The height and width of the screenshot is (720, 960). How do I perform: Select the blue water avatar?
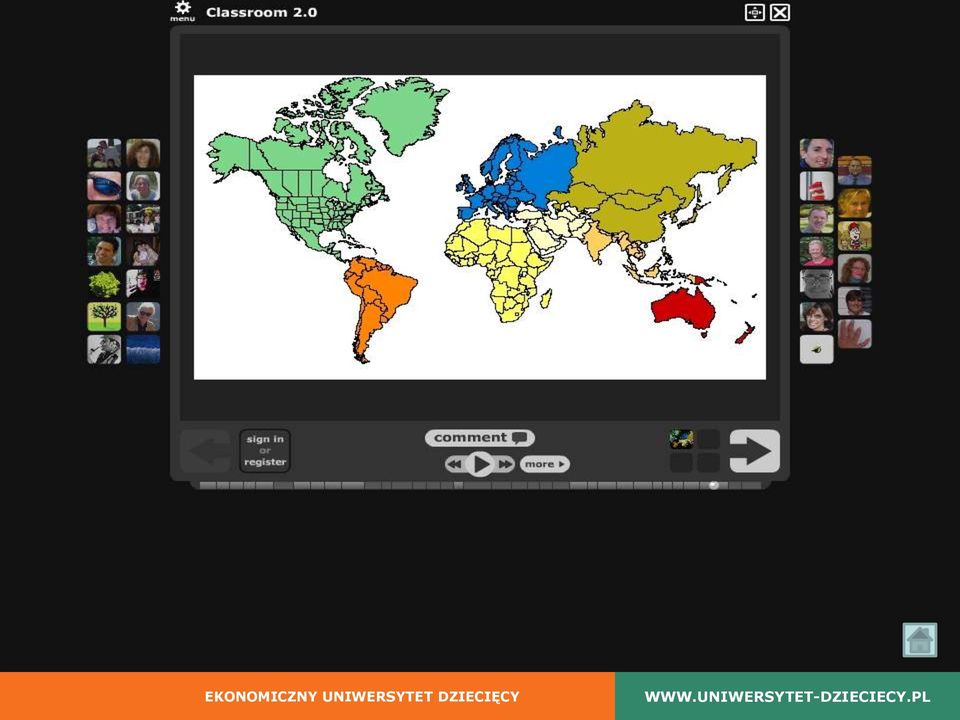[143, 350]
